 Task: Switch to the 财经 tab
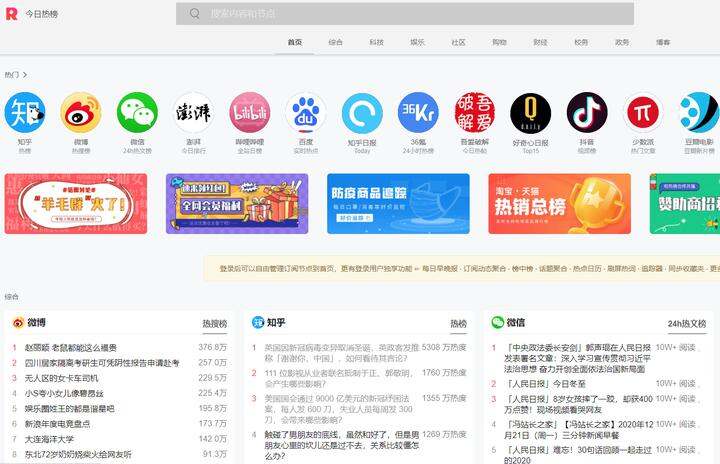tap(540, 42)
